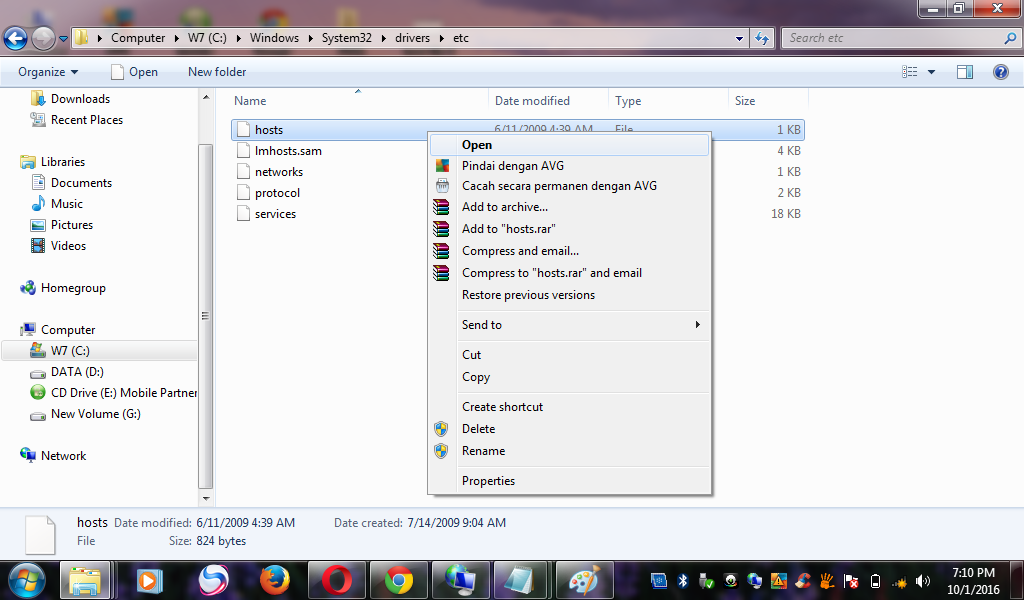Viewport: 1024px width, 600px height.
Task: Open recent pages dropdown beside Forward arrow
Action: (x=63, y=39)
